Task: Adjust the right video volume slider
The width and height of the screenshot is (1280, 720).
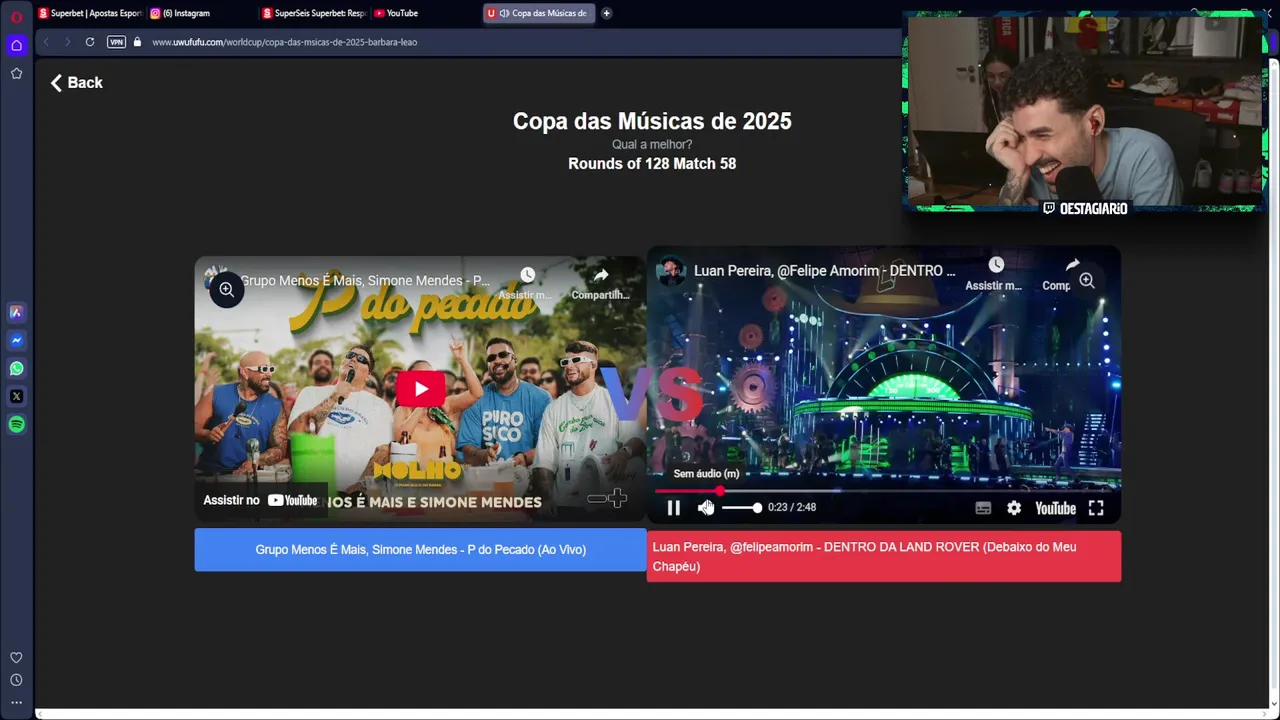Action: [x=742, y=508]
